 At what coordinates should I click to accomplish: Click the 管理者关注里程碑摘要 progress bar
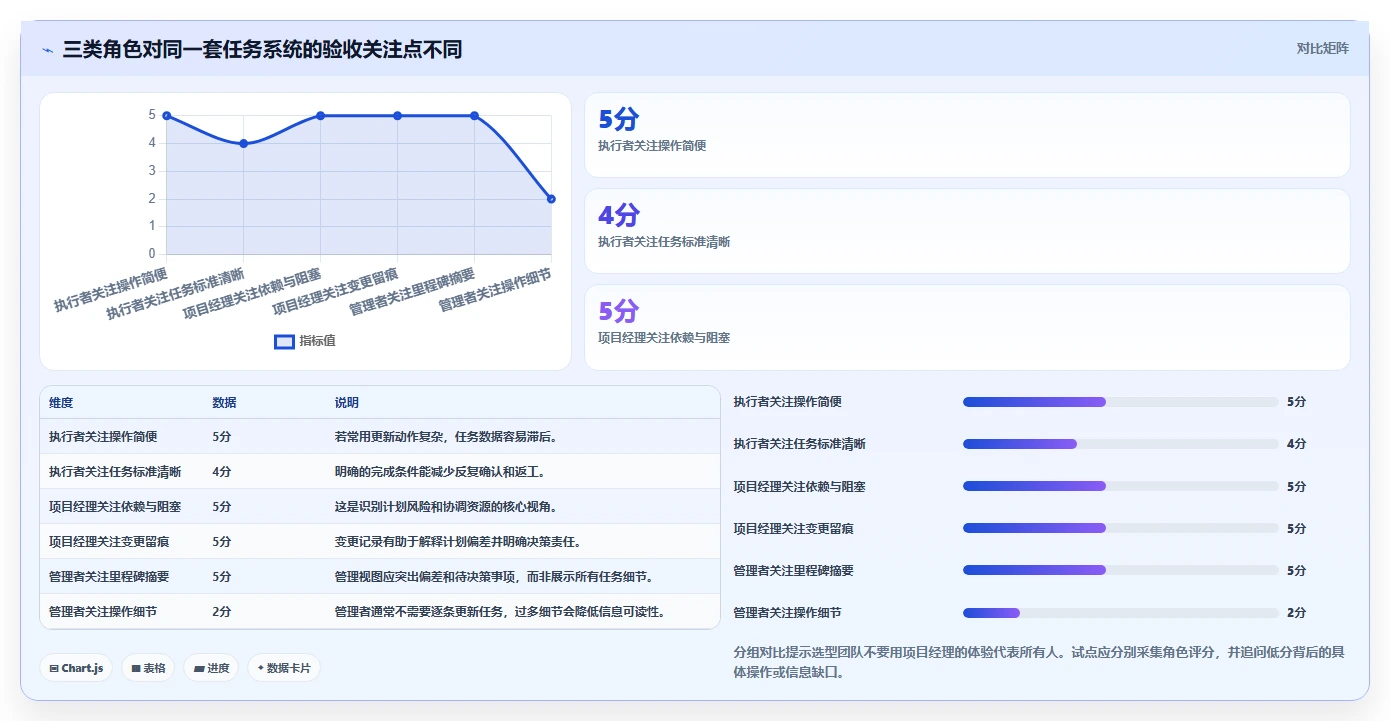1120,570
